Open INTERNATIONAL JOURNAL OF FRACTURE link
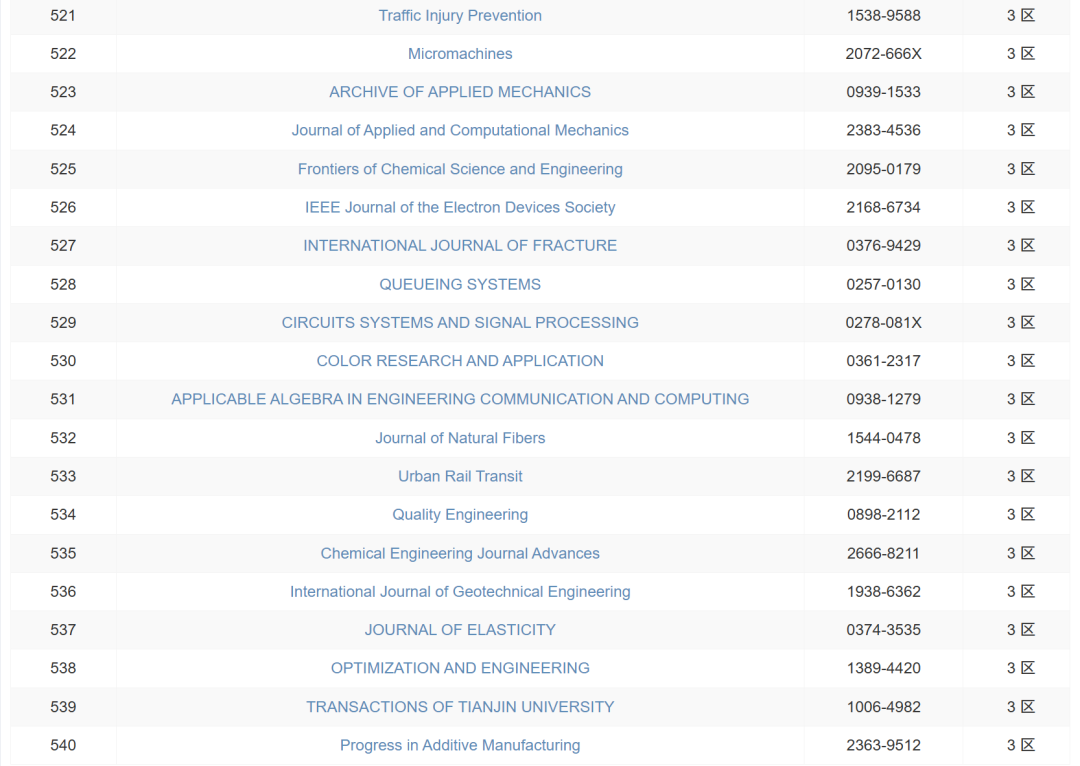This screenshot has height=766, width=1080. pyautogui.click(x=460, y=246)
